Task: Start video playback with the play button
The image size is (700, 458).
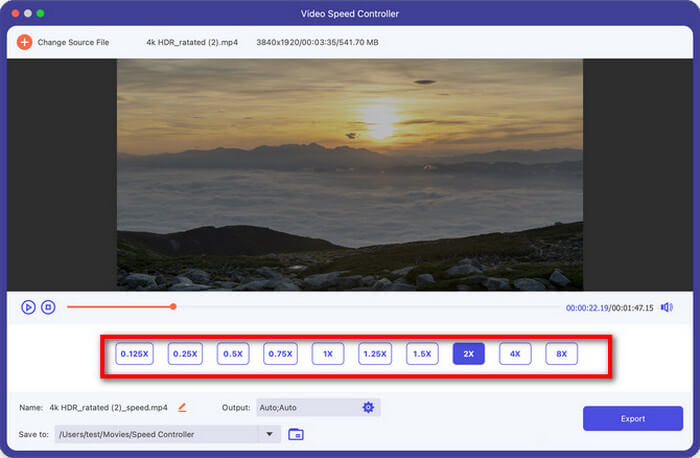Action: 28,307
